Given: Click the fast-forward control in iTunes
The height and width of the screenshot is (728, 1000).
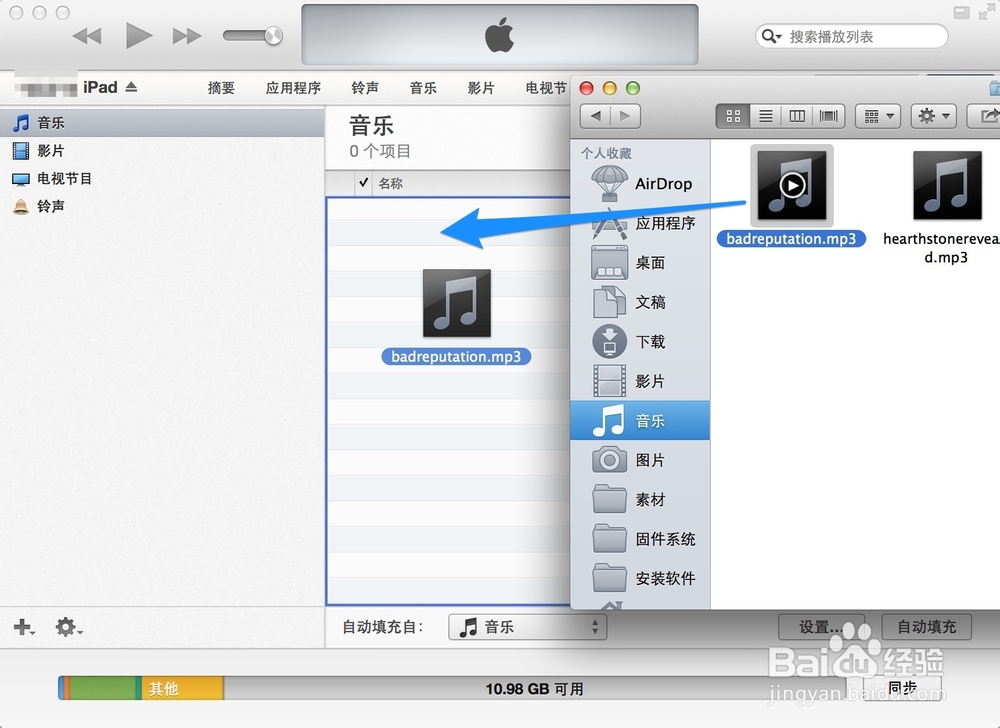Looking at the screenshot, I should tap(186, 34).
